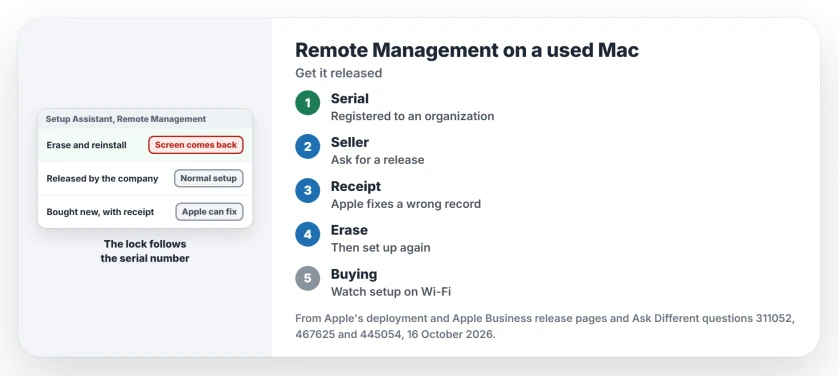
Task: Click the step 3 circle beside Receipt
Action: 308,190
